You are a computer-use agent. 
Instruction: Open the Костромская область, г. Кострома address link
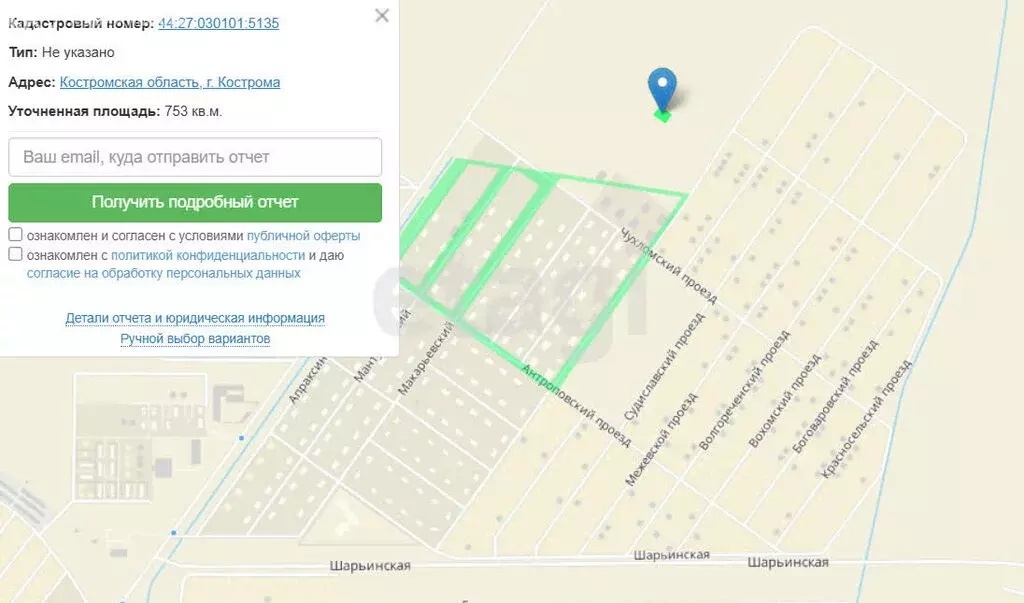(170, 82)
